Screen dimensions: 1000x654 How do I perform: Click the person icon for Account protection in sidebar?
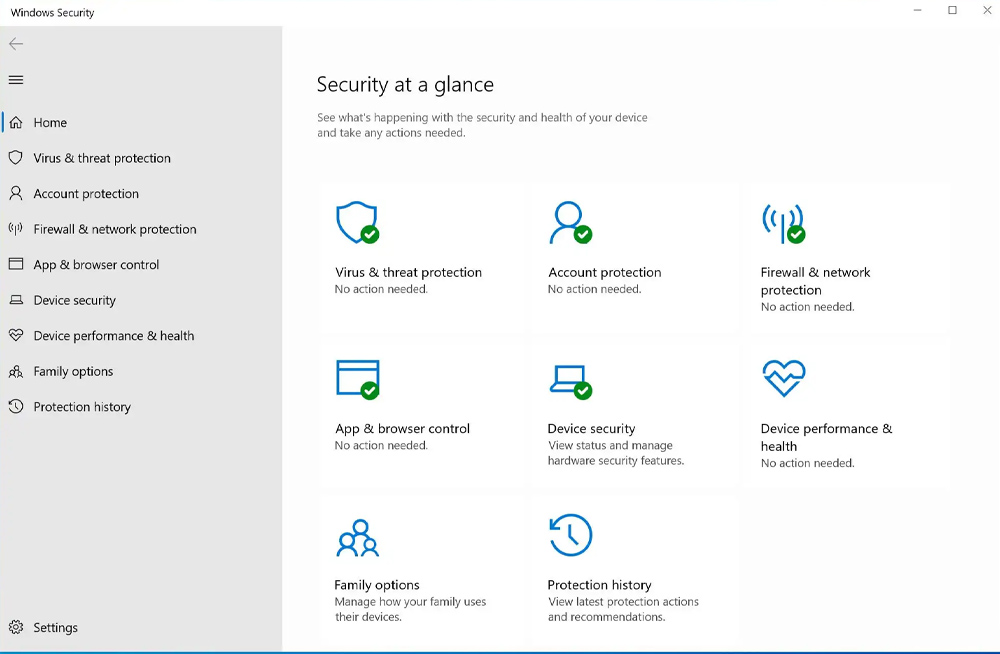coord(16,193)
